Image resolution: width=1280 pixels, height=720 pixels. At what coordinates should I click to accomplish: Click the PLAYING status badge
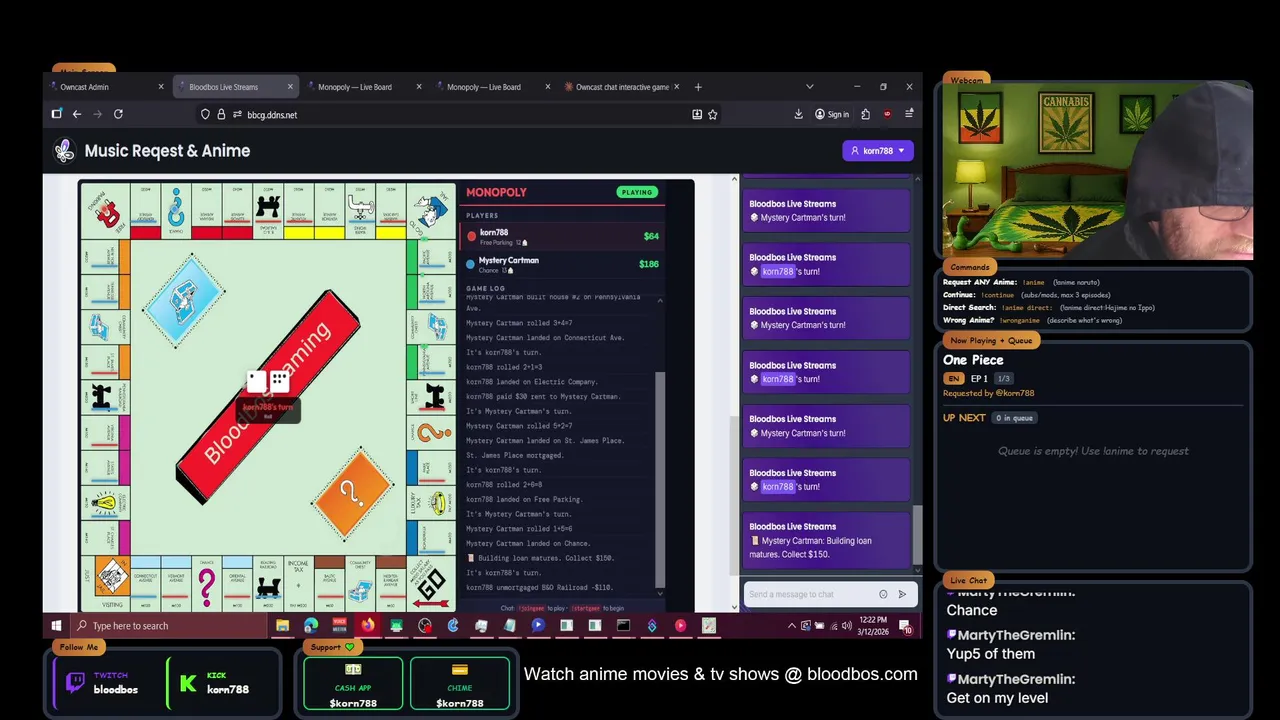(636, 192)
